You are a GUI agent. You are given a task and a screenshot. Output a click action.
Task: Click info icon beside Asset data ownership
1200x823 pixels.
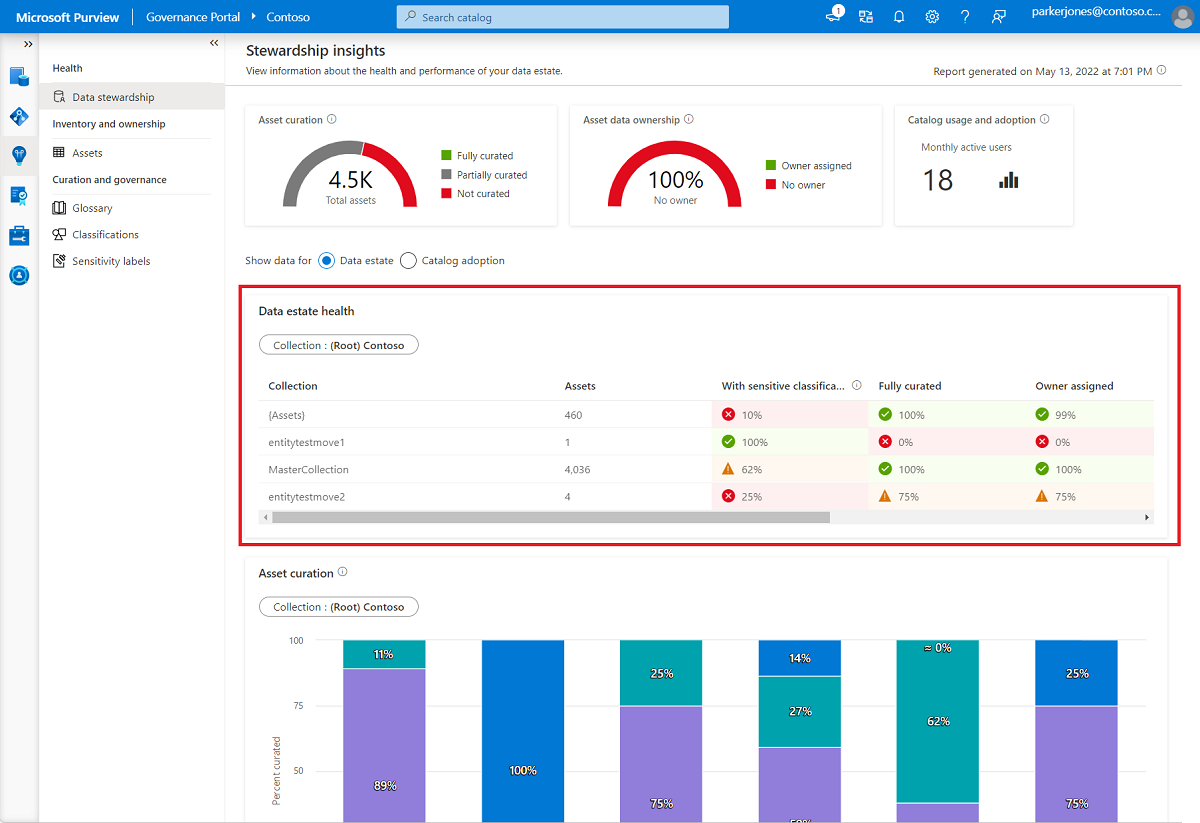689,119
